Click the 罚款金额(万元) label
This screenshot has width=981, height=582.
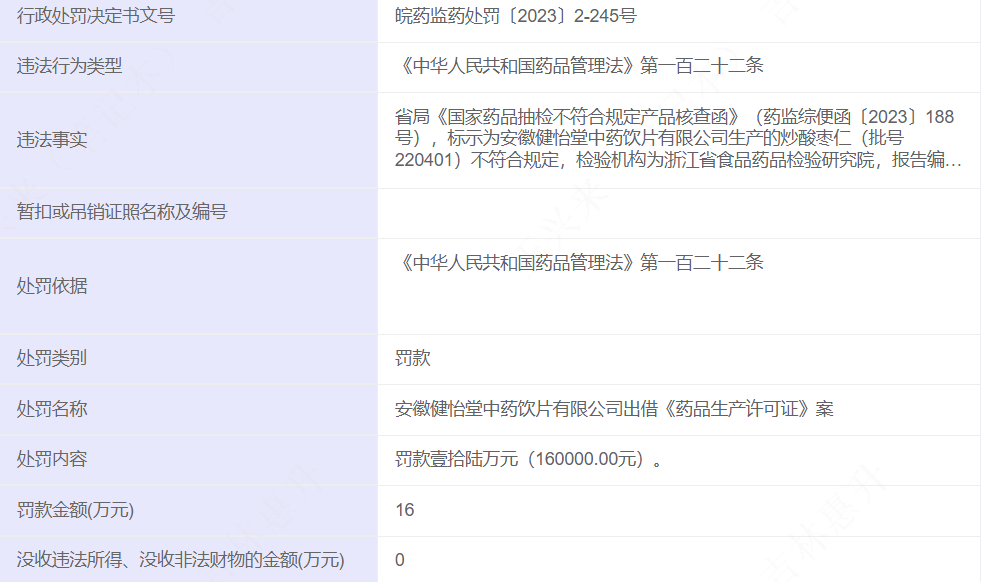[76, 510]
